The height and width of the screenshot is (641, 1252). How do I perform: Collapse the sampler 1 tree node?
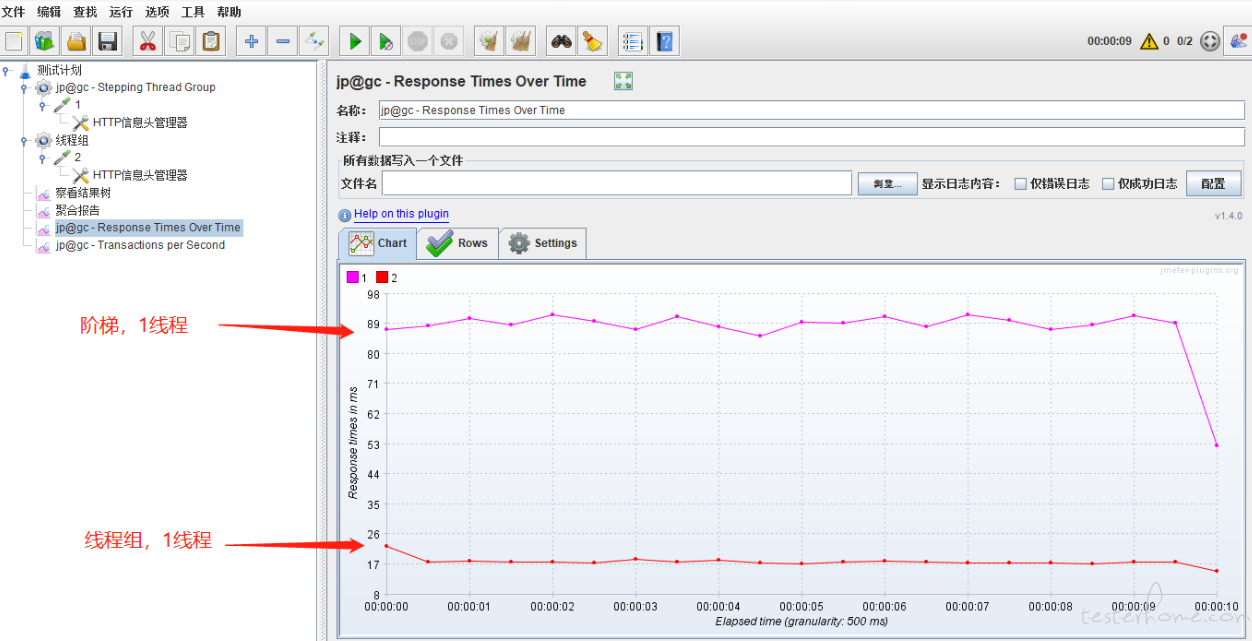coord(42,105)
